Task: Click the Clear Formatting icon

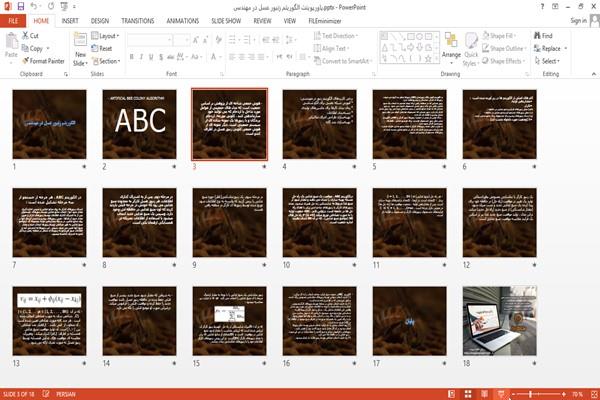Action: (x=218, y=39)
